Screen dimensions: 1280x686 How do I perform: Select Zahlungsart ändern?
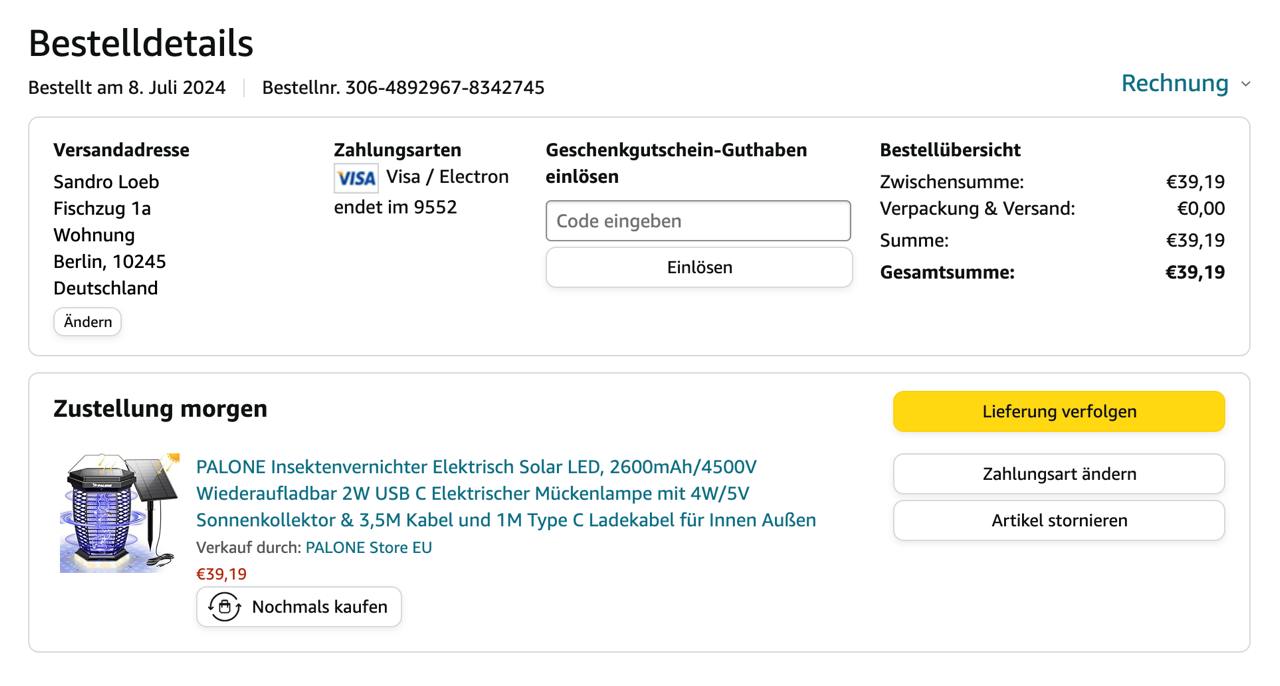1058,474
